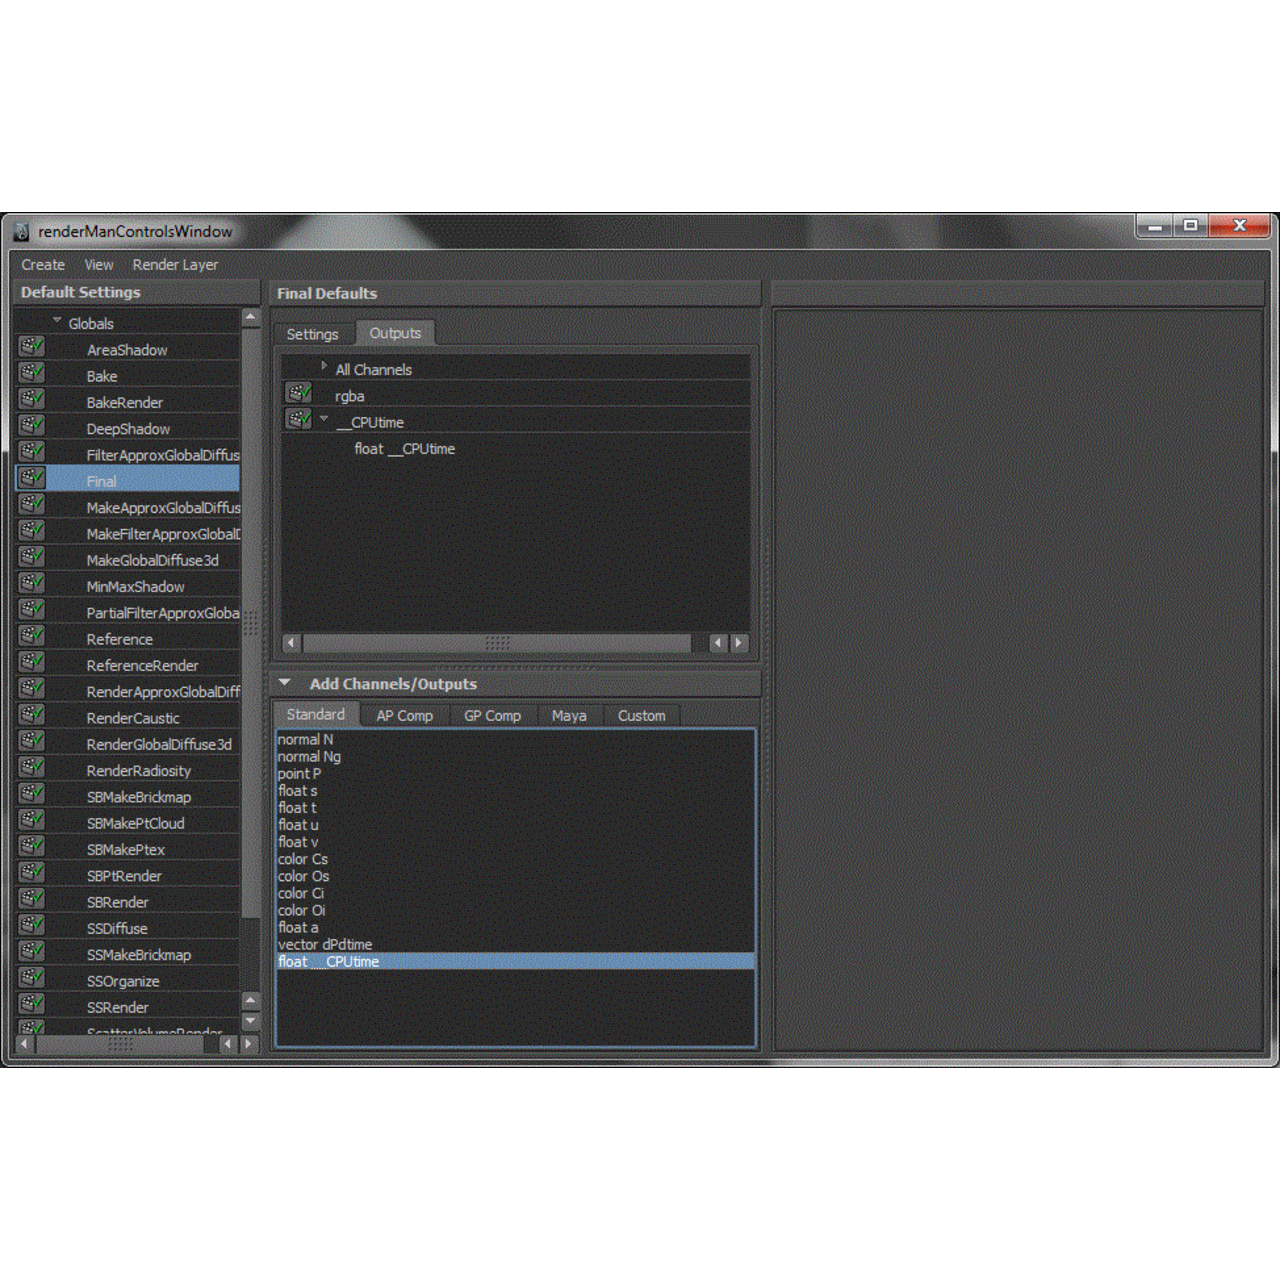The height and width of the screenshot is (1280, 1280).
Task: Click the icon beside AreaShadow pass
Action: click(31, 347)
